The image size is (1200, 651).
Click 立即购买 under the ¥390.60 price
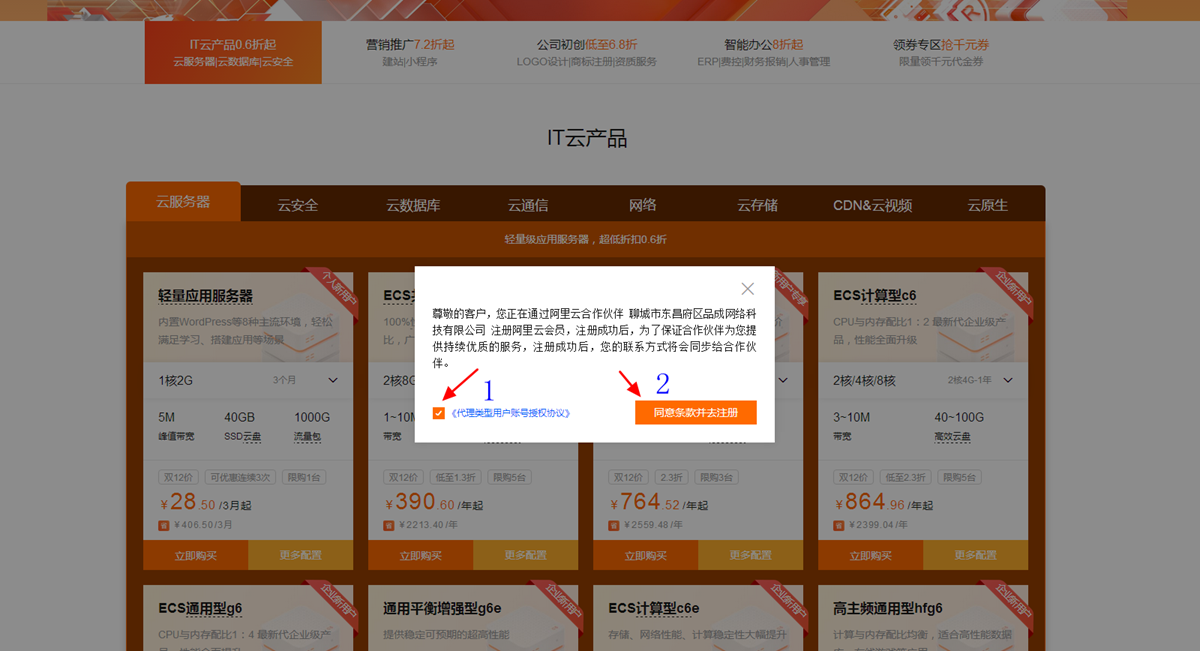pyautogui.click(x=421, y=555)
